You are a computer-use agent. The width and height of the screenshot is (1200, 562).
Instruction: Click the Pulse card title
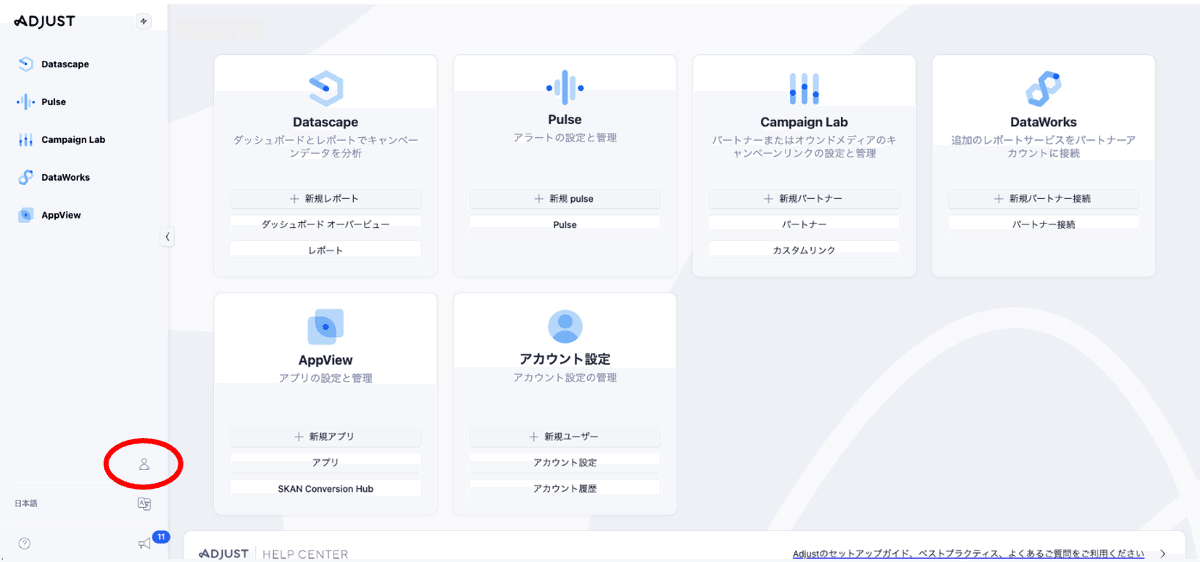tap(565, 120)
